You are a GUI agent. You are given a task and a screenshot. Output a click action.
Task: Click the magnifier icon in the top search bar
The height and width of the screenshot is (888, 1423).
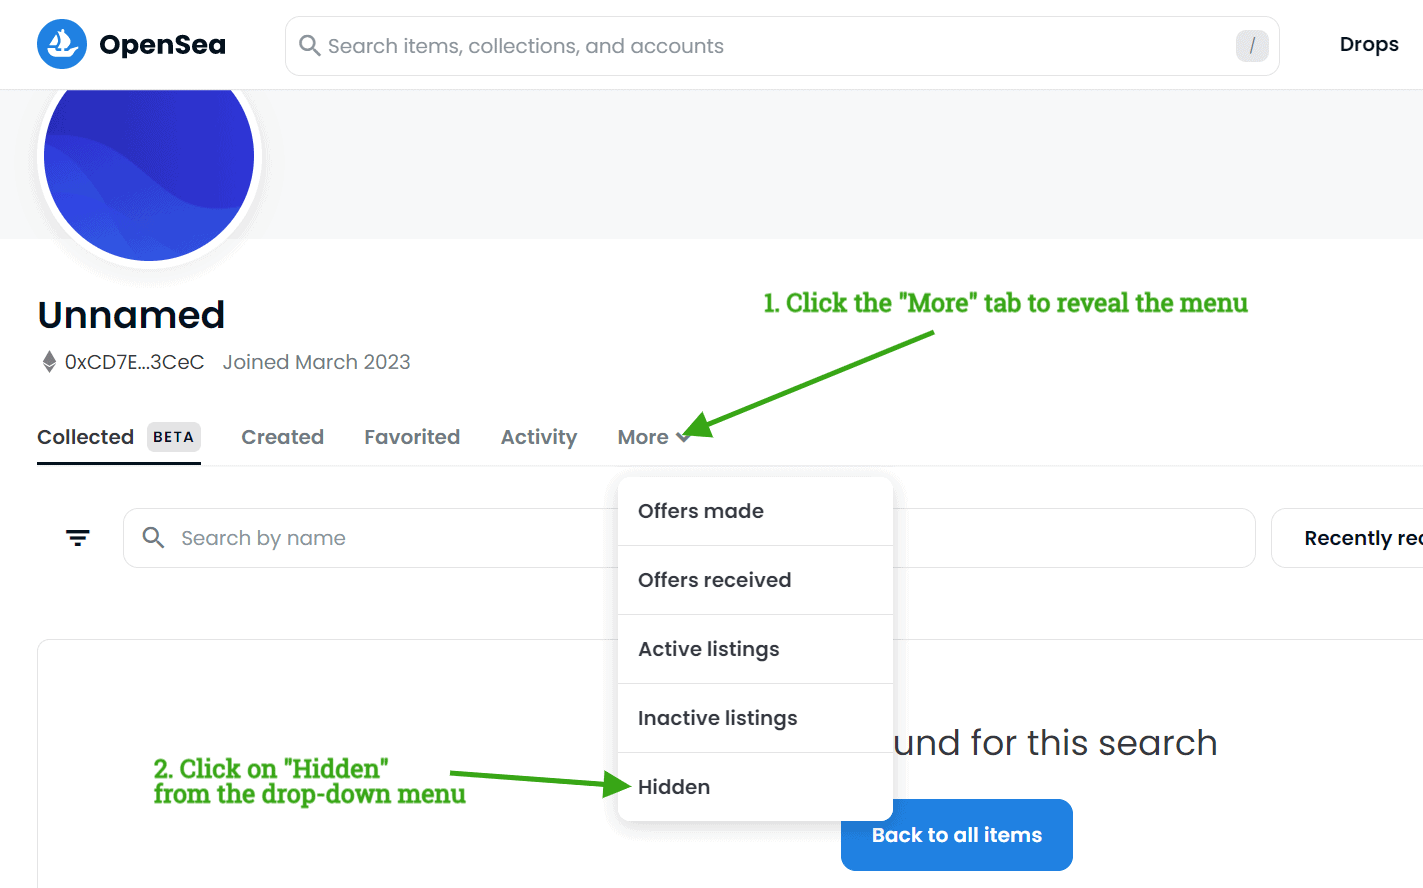pos(310,46)
